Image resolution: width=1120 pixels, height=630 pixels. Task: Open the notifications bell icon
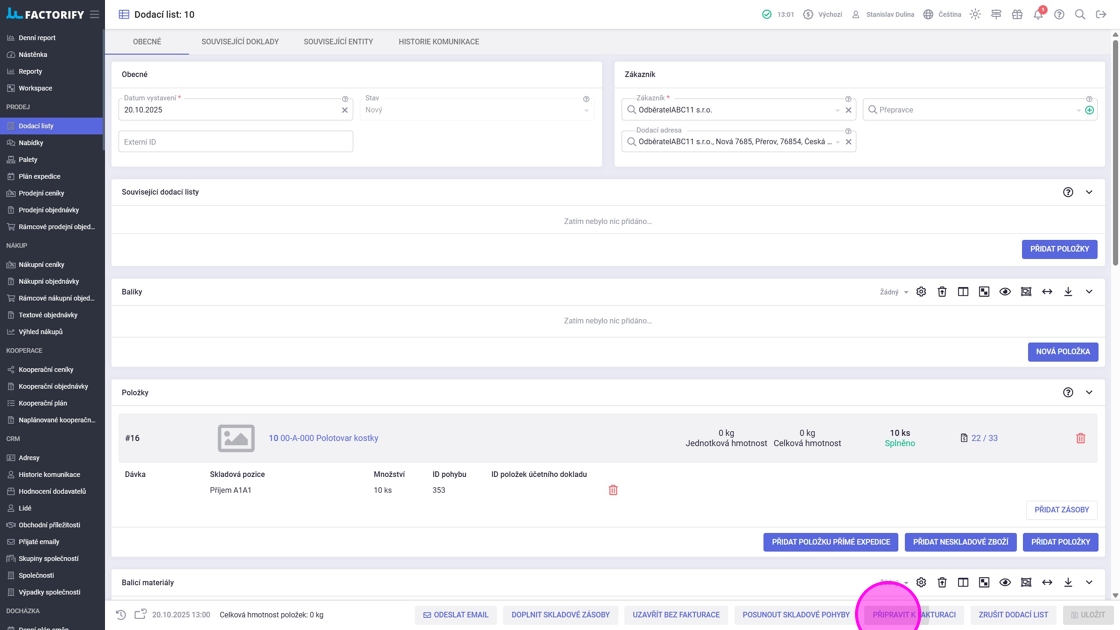tap(1038, 14)
